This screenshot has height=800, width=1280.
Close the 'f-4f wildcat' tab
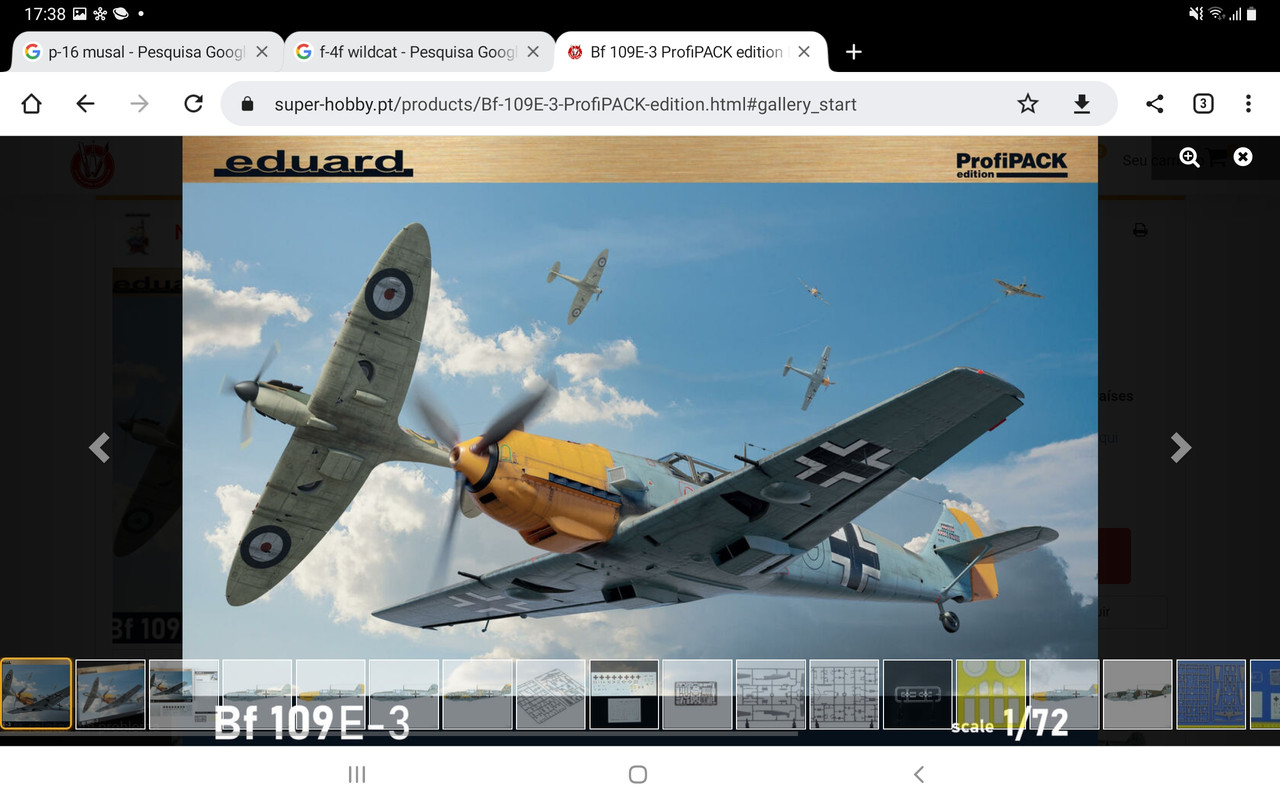point(533,52)
